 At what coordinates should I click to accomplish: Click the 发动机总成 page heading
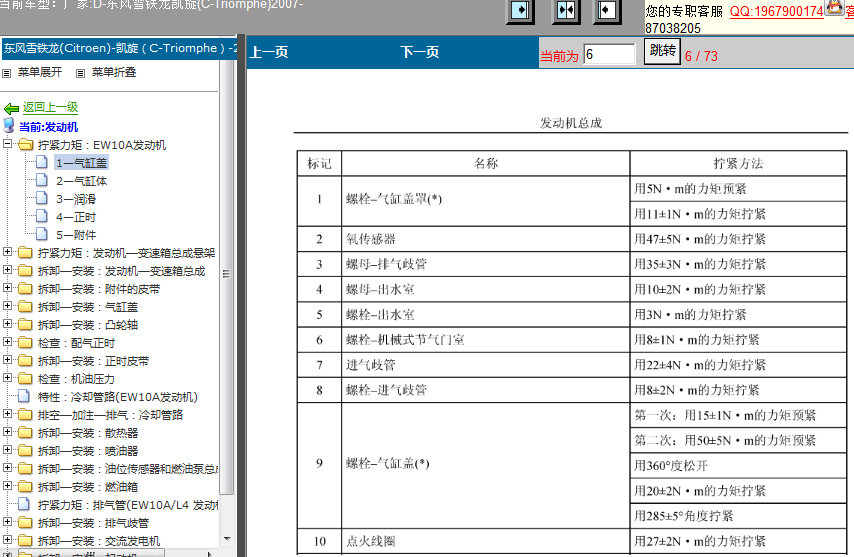(571, 123)
